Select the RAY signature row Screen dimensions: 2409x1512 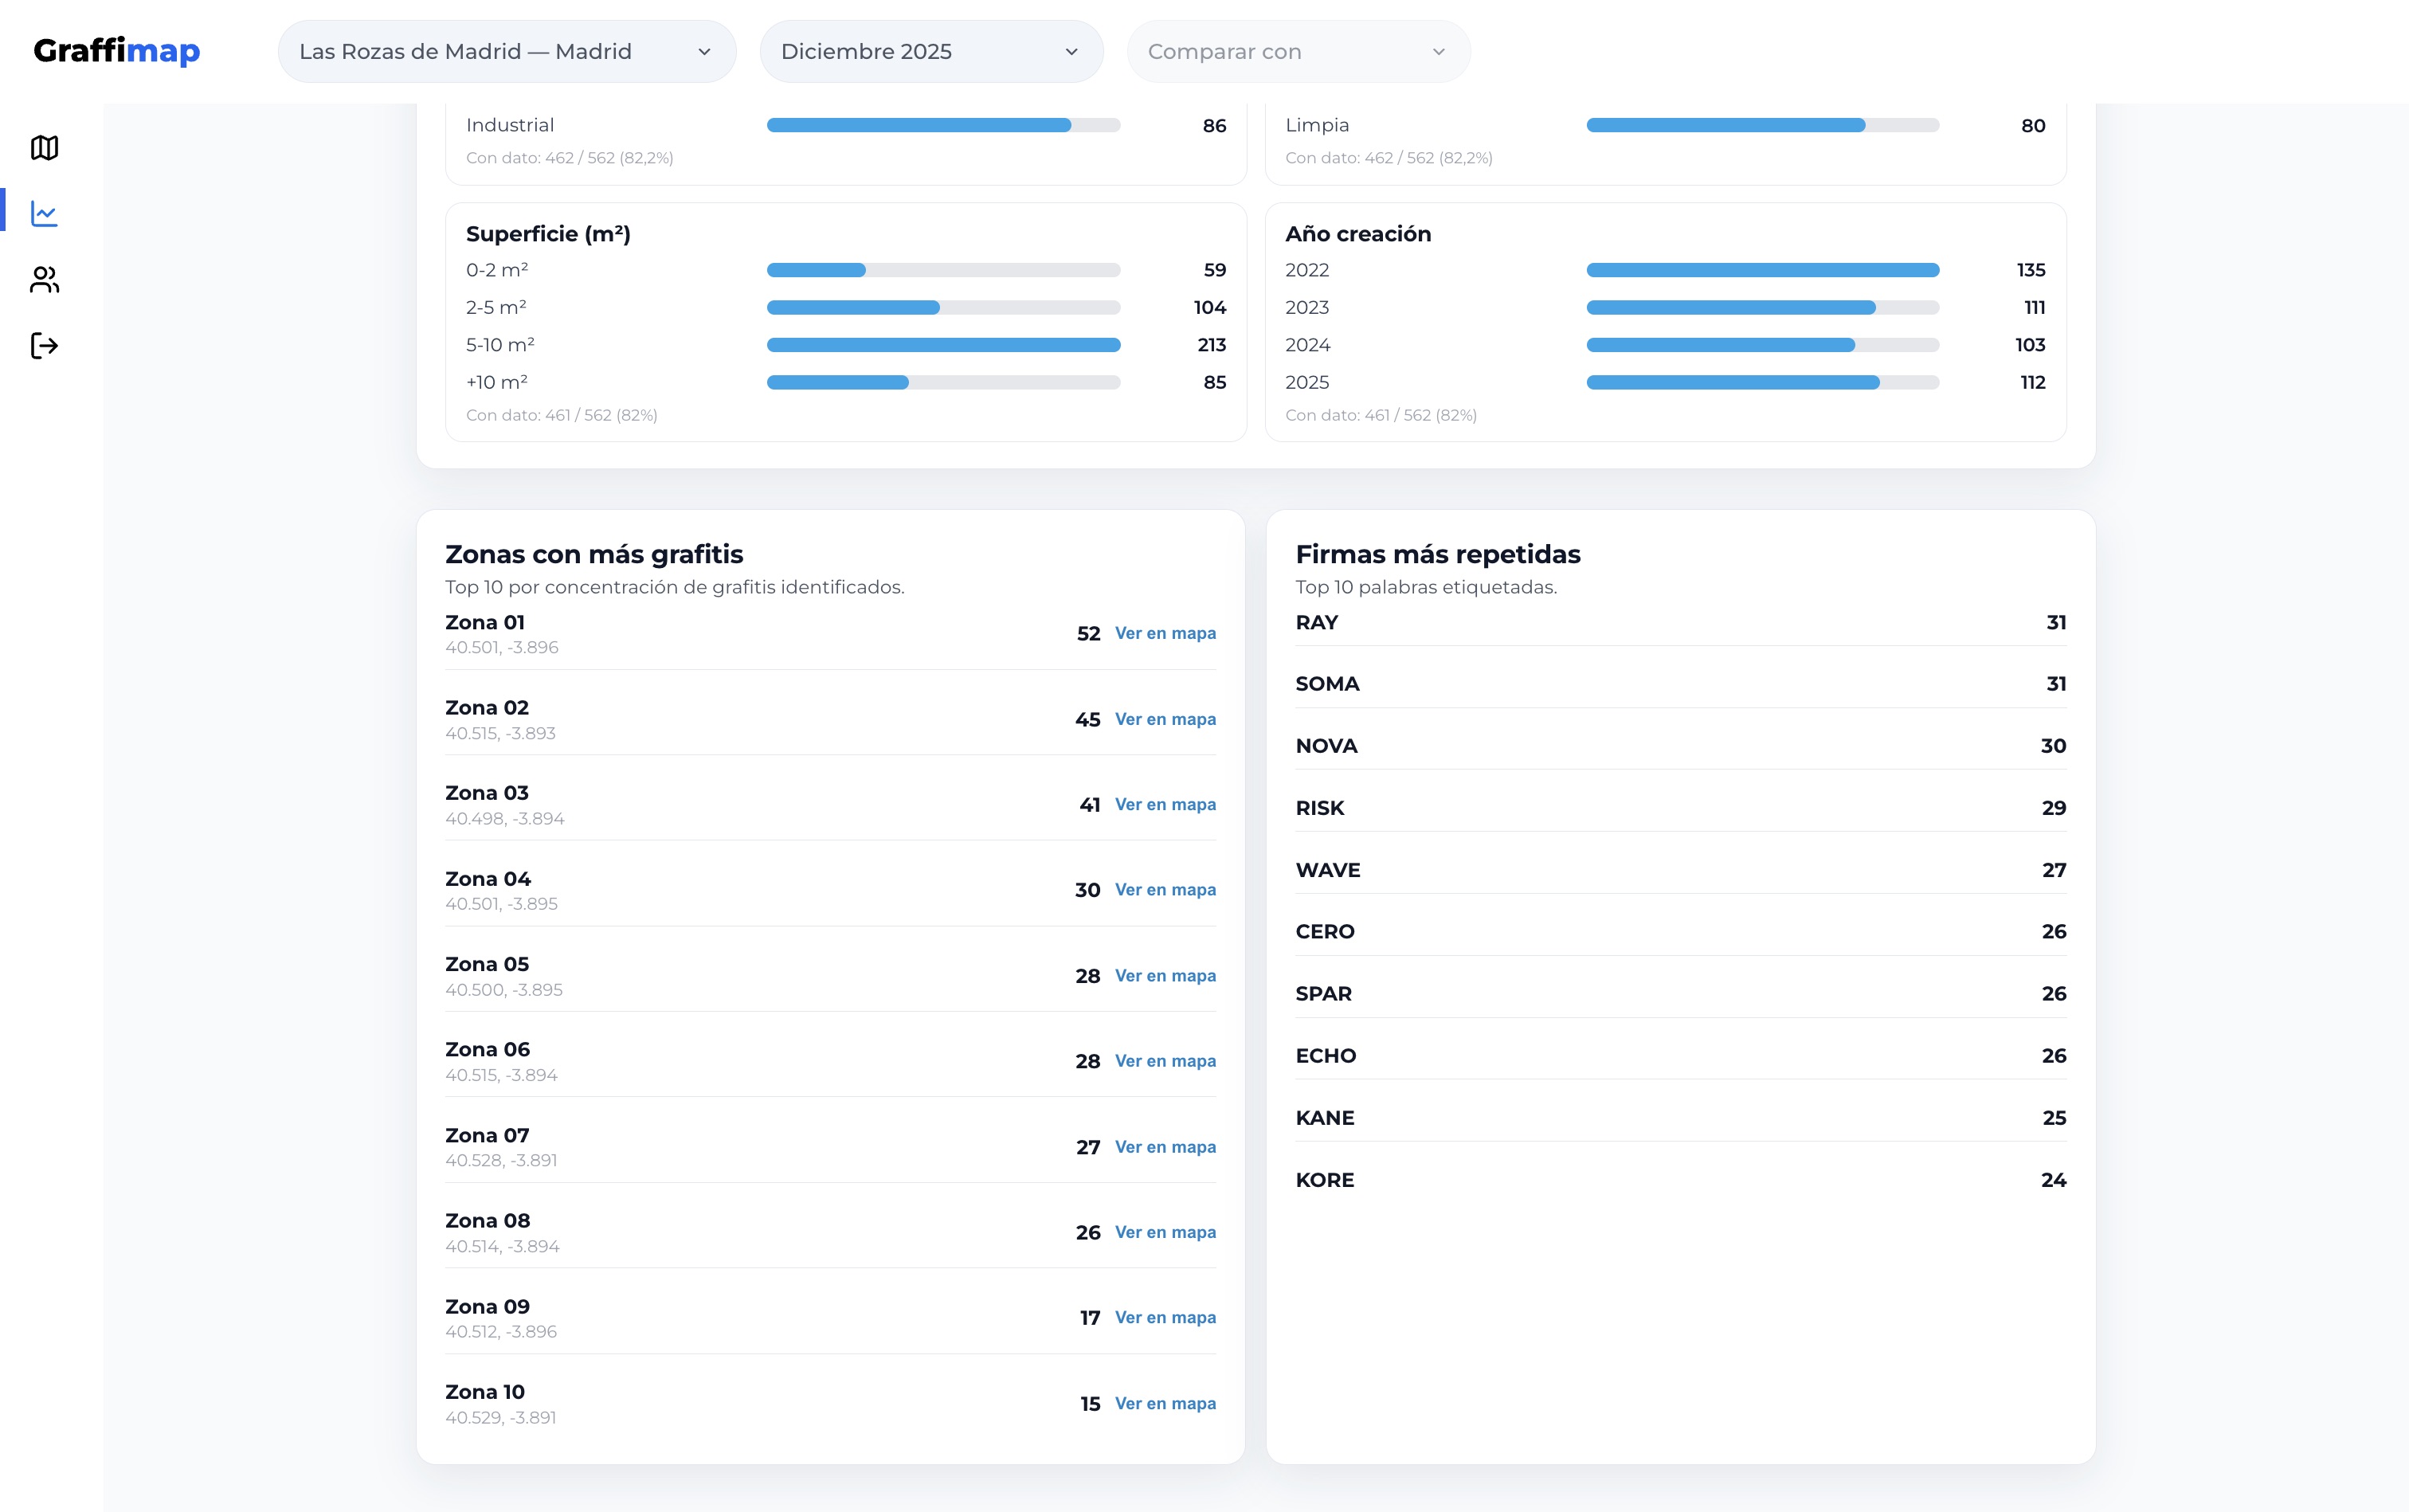tap(1680, 623)
